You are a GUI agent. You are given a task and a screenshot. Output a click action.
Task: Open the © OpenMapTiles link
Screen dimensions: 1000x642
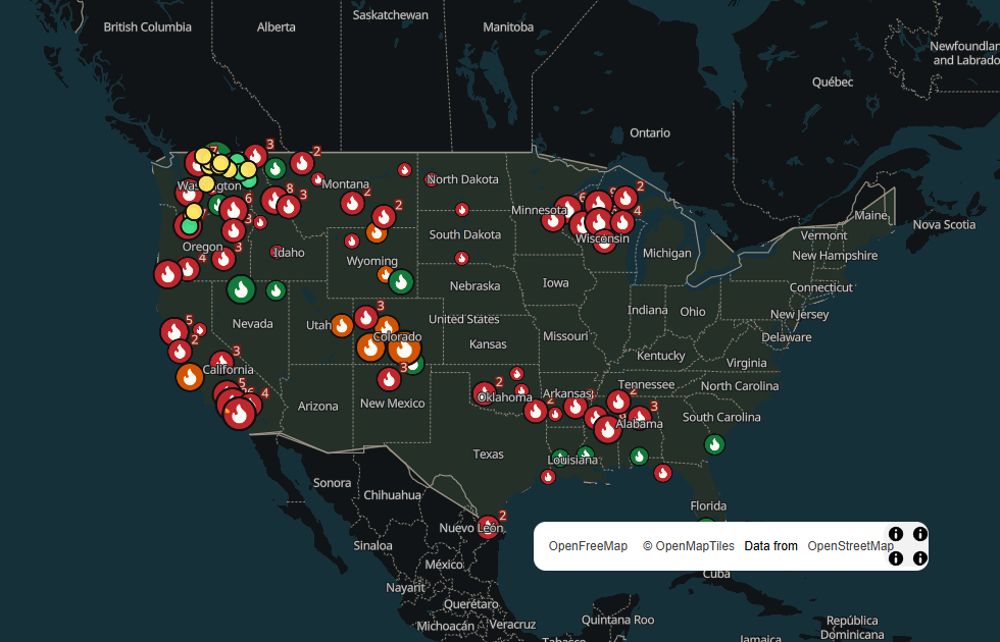coord(688,546)
